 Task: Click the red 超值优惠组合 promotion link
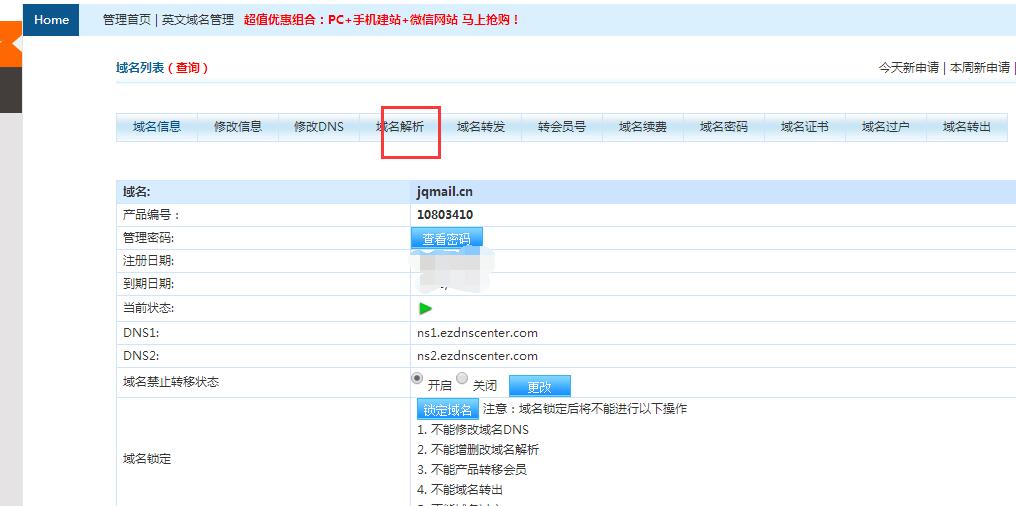click(x=381, y=19)
